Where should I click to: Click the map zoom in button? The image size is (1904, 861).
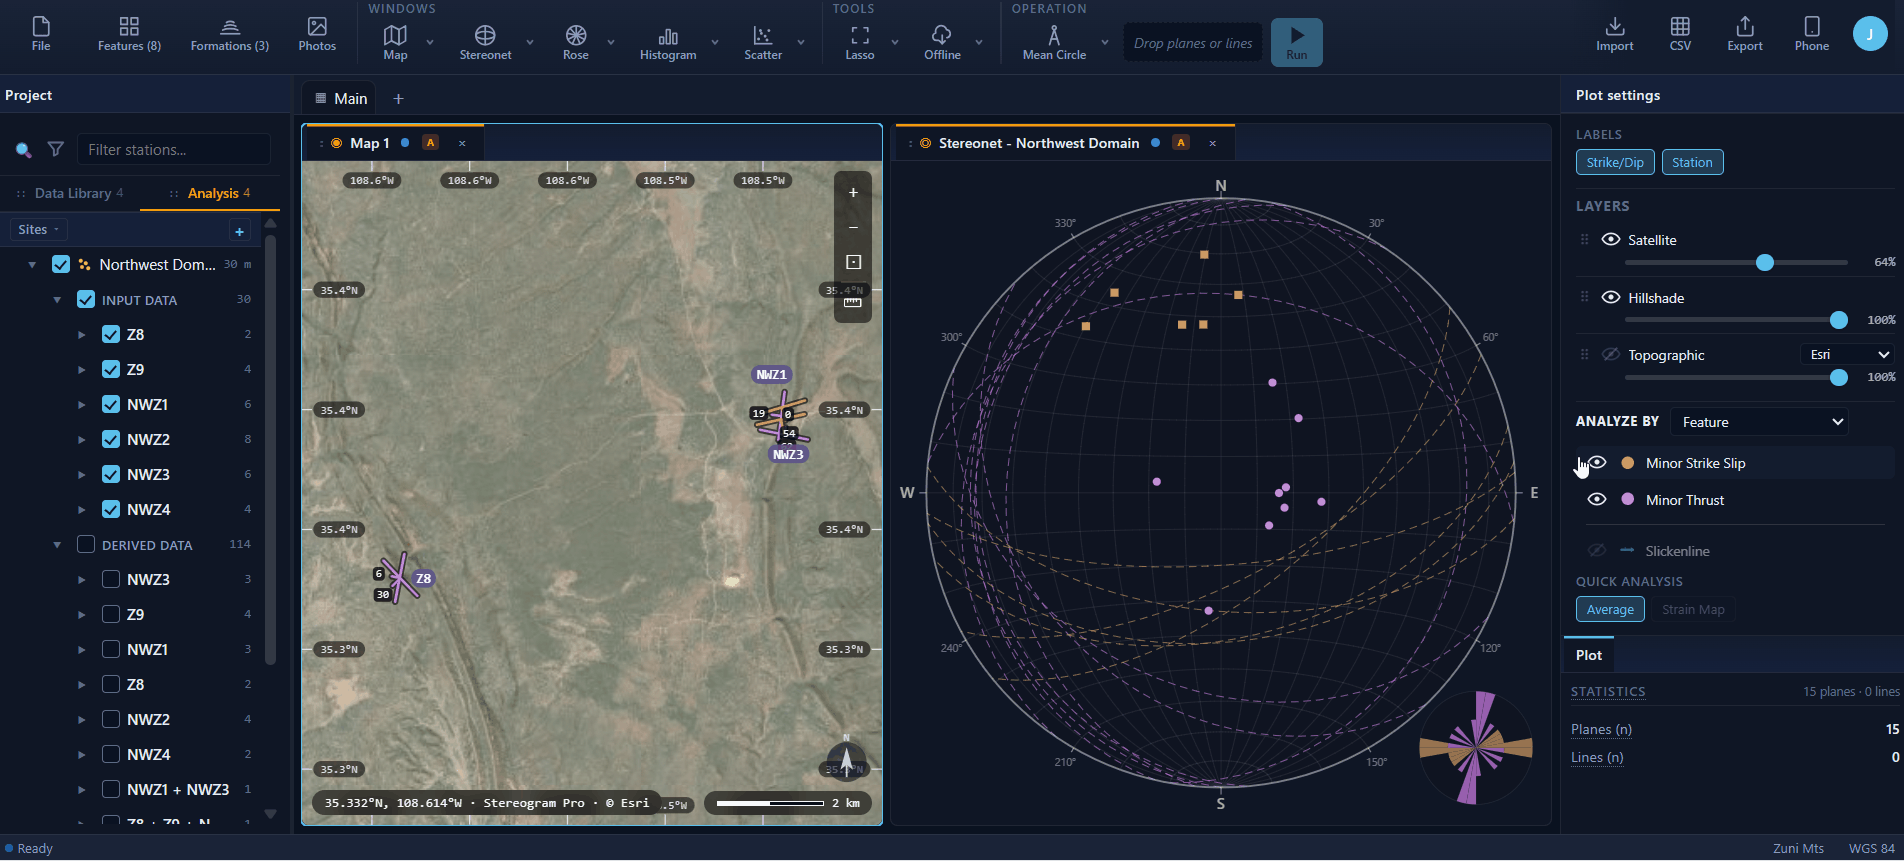pyautogui.click(x=853, y=192)
